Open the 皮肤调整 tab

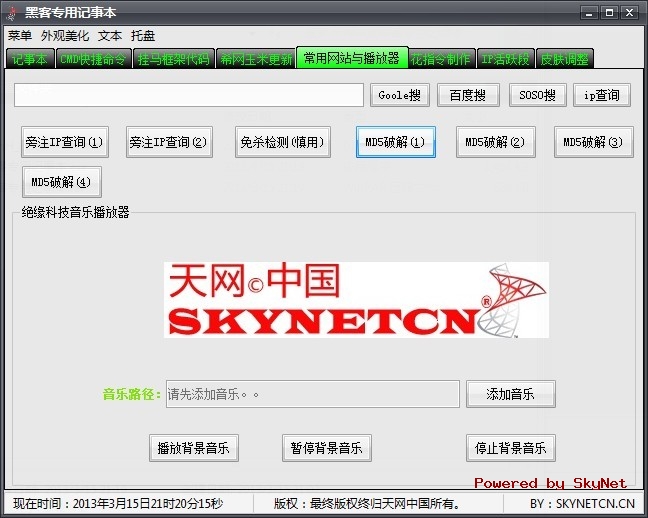pyautogui.click(x=565, y=58)
